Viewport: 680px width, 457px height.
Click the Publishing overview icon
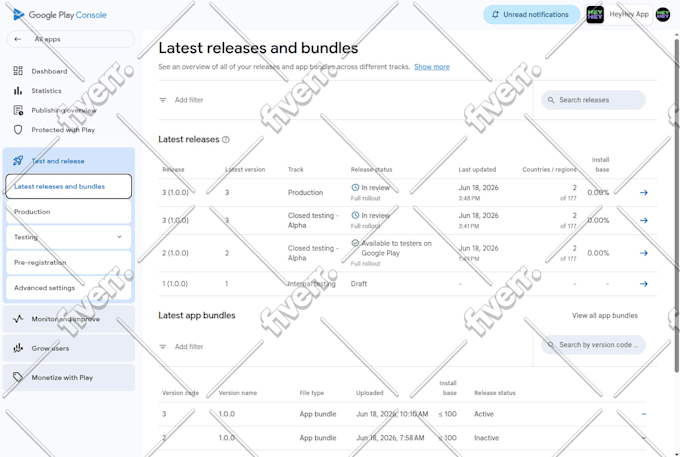18,110
